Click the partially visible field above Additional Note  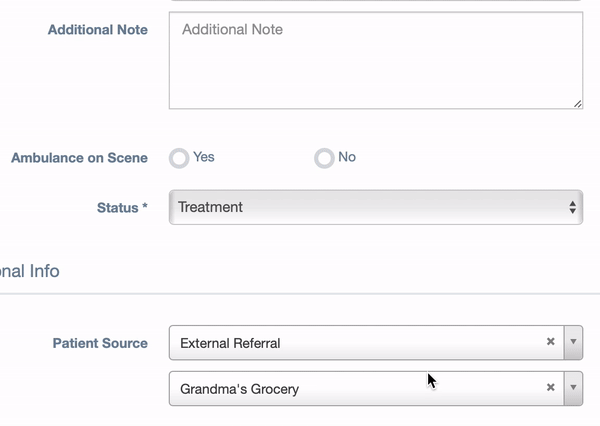(376, 0)
